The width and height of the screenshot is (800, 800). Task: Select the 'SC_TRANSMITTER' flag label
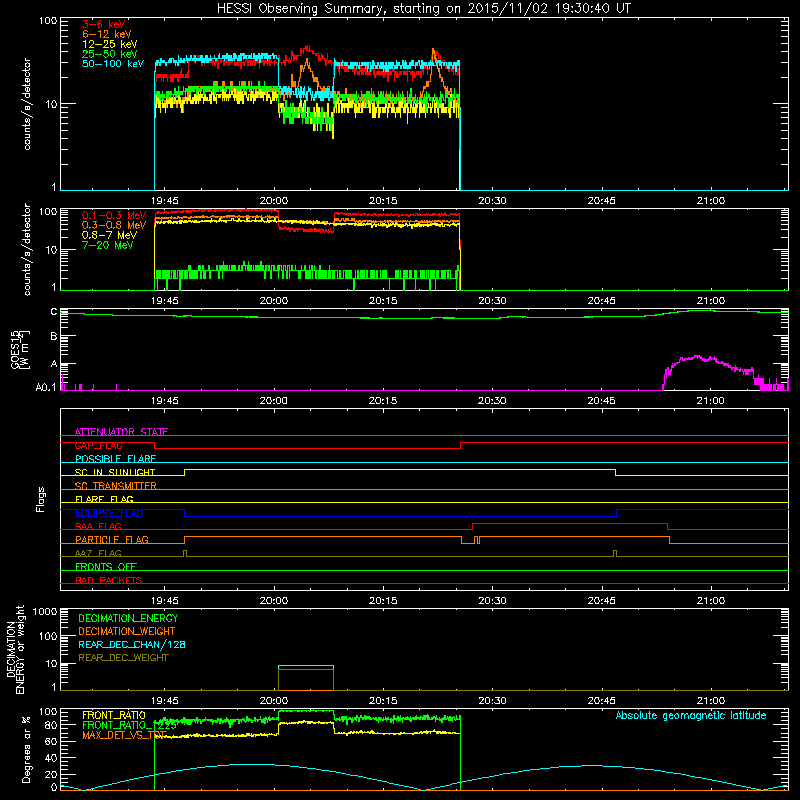(116, 486)
